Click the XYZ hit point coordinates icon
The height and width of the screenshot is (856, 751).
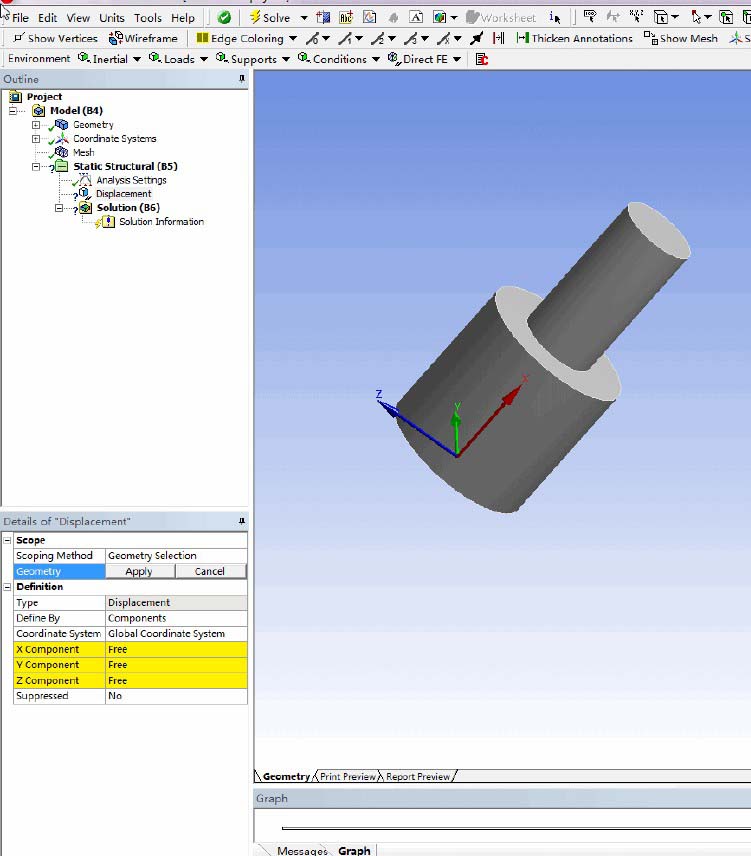pyautogui.click(x=636, y=17)
